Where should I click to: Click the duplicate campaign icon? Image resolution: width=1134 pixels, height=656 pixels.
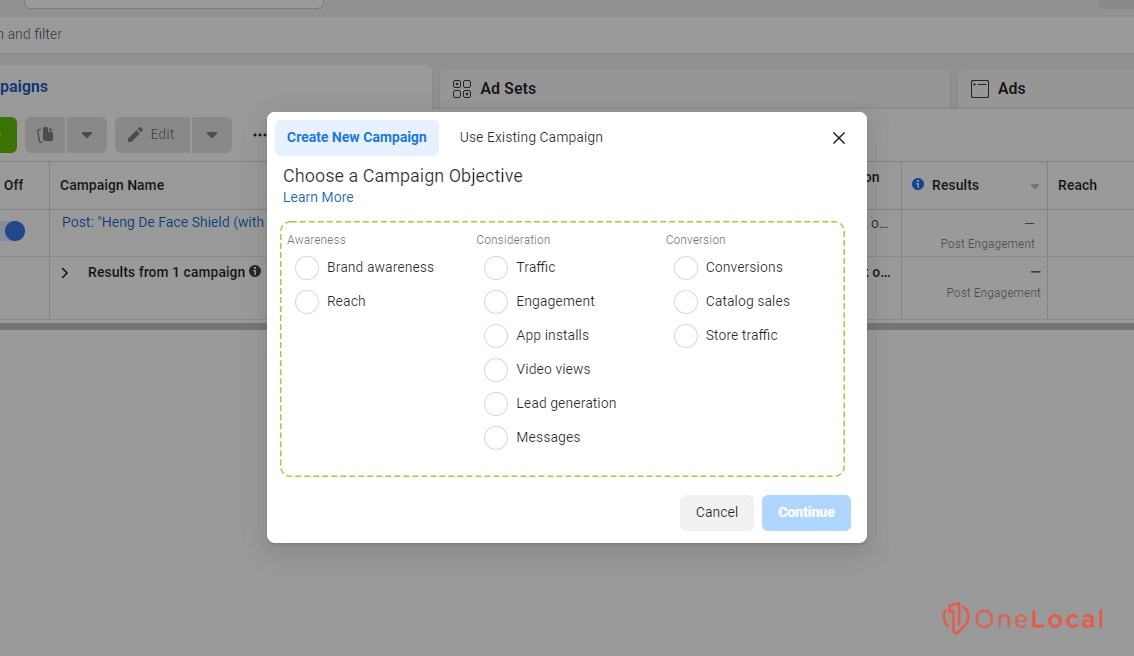click(46, 135)
